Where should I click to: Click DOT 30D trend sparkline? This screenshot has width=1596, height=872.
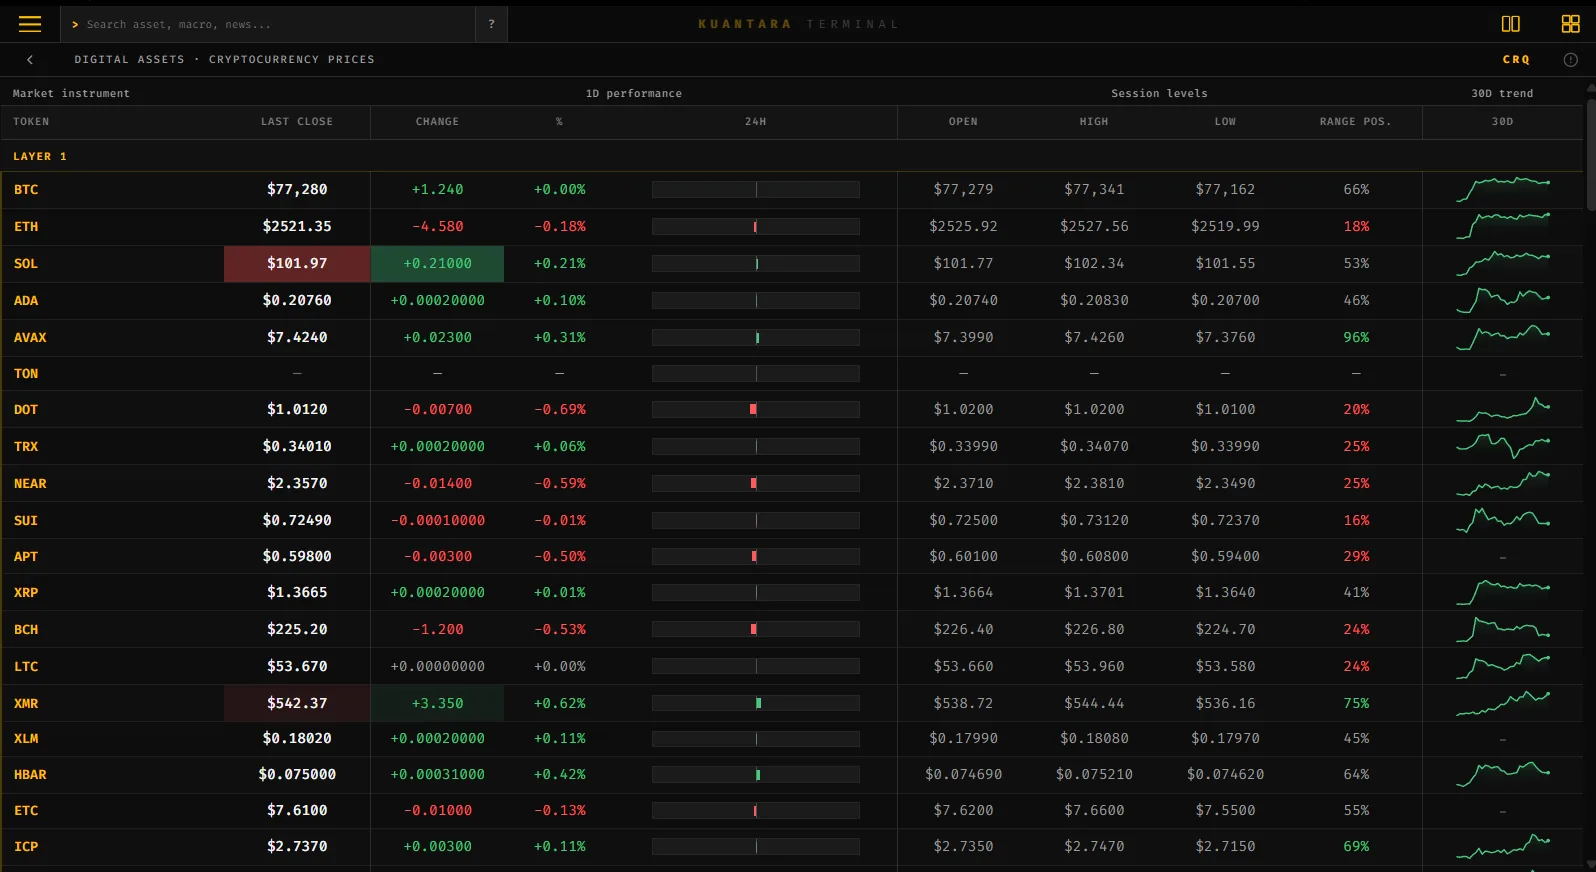1502,409
